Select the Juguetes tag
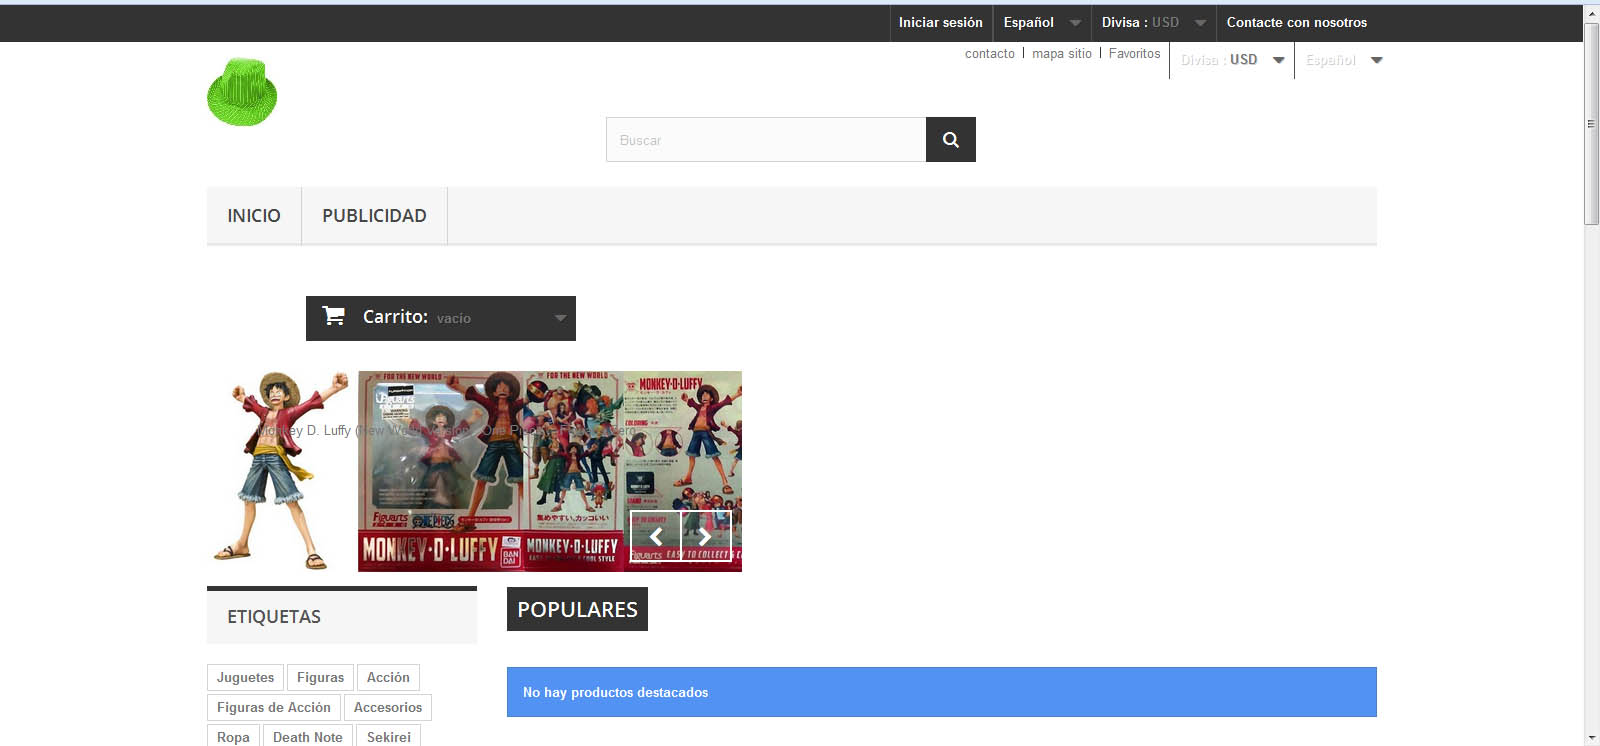The height and width of the screenshot is (746, 1600). click(x=245, y=677)
